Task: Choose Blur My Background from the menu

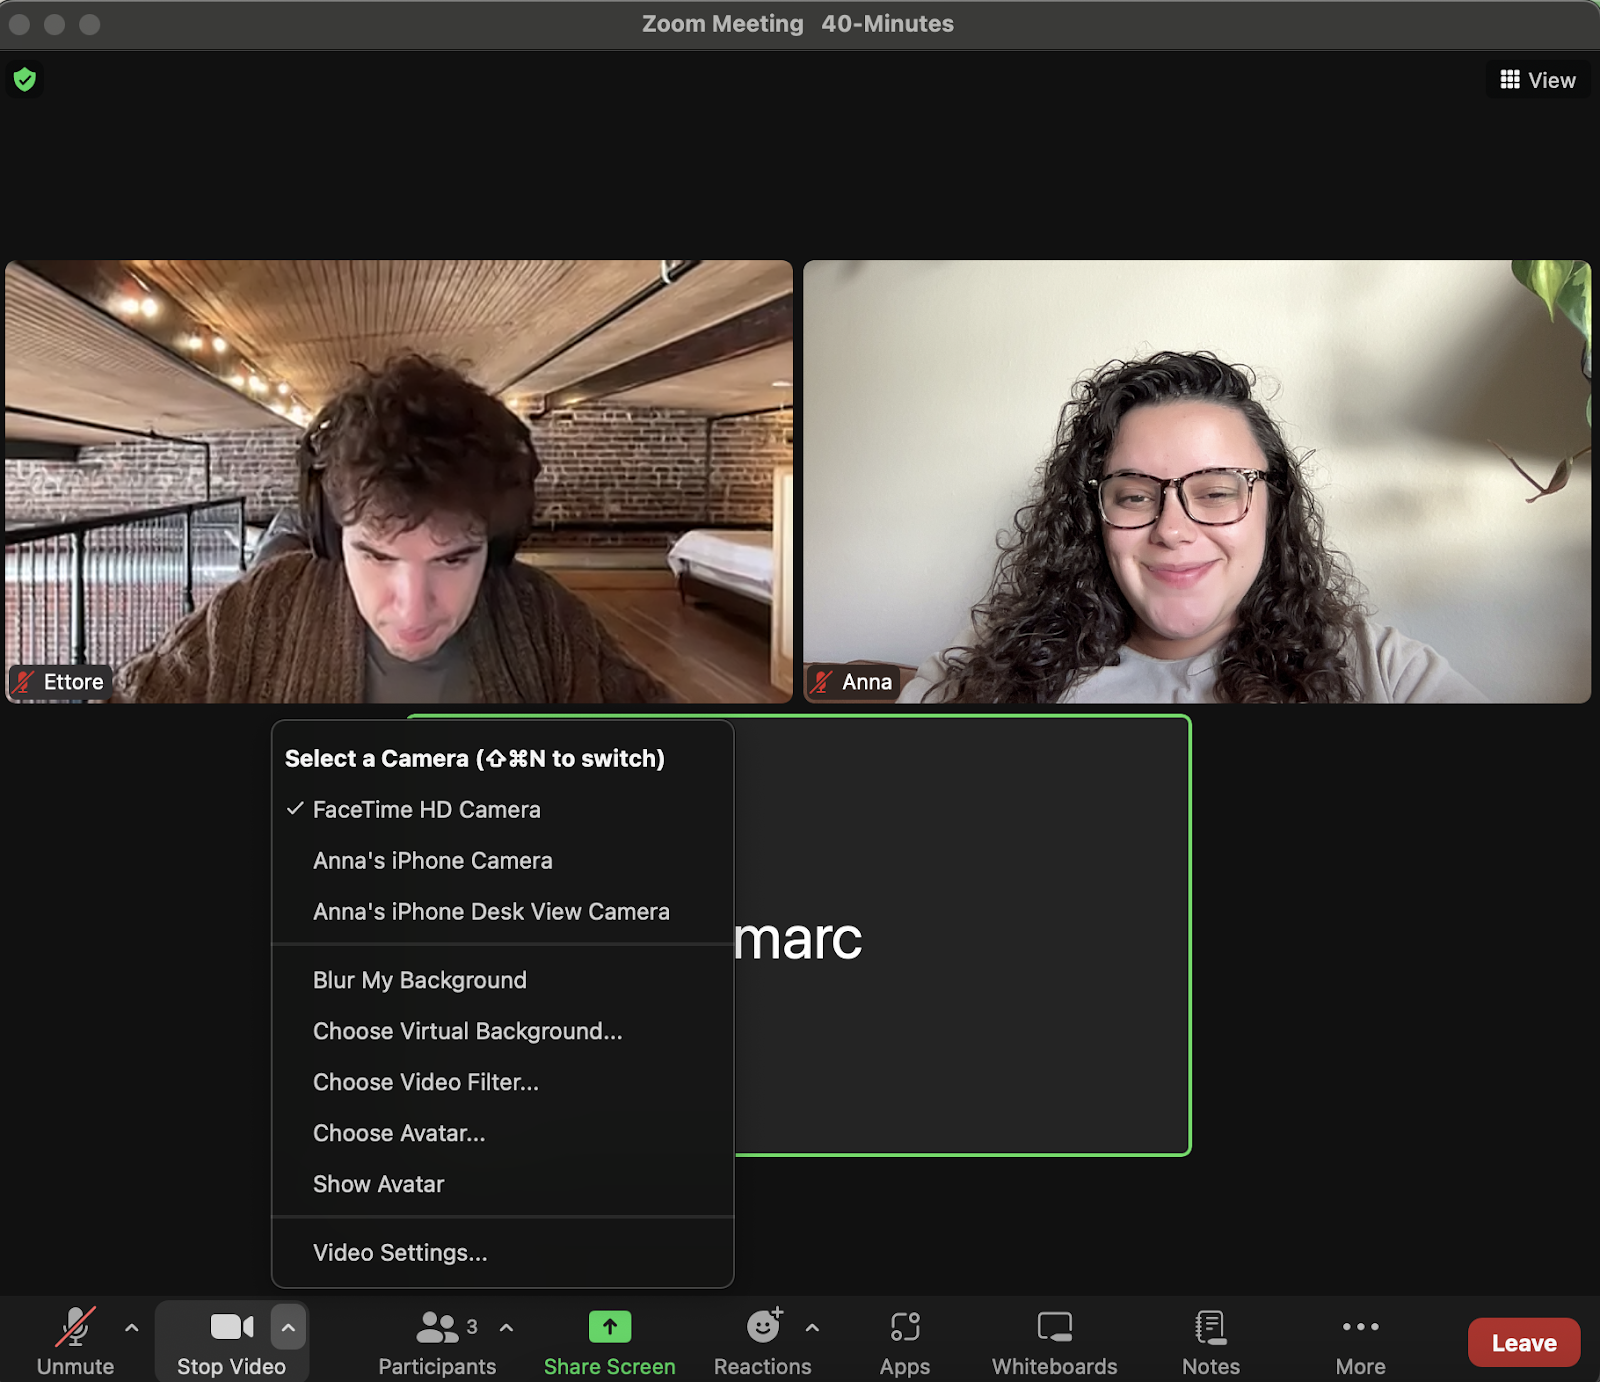Action: coord(420,980)
